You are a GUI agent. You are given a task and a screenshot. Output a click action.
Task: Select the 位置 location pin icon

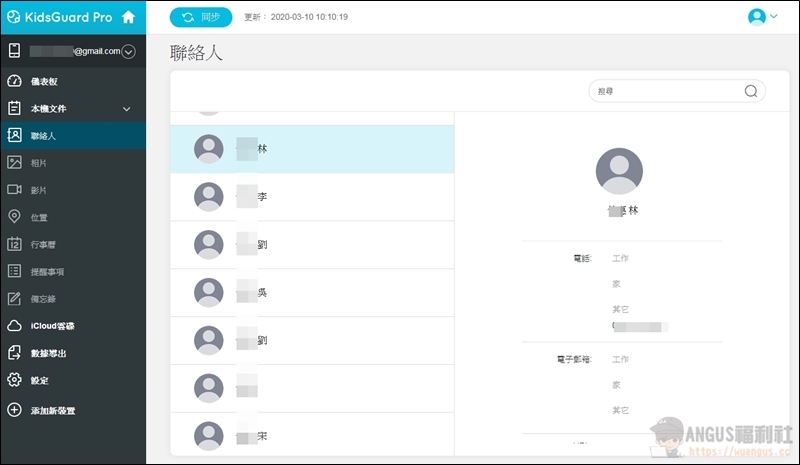[x=14, y=217]
